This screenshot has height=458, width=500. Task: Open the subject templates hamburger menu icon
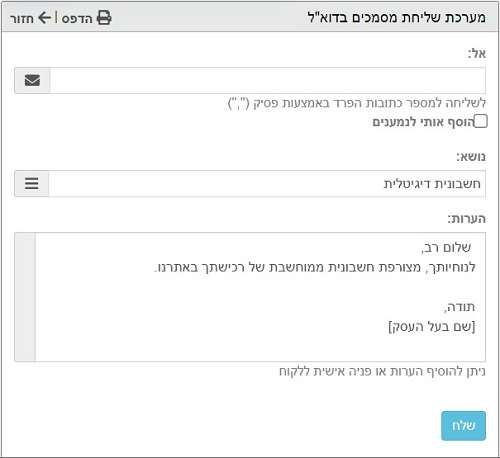(32, 183)
